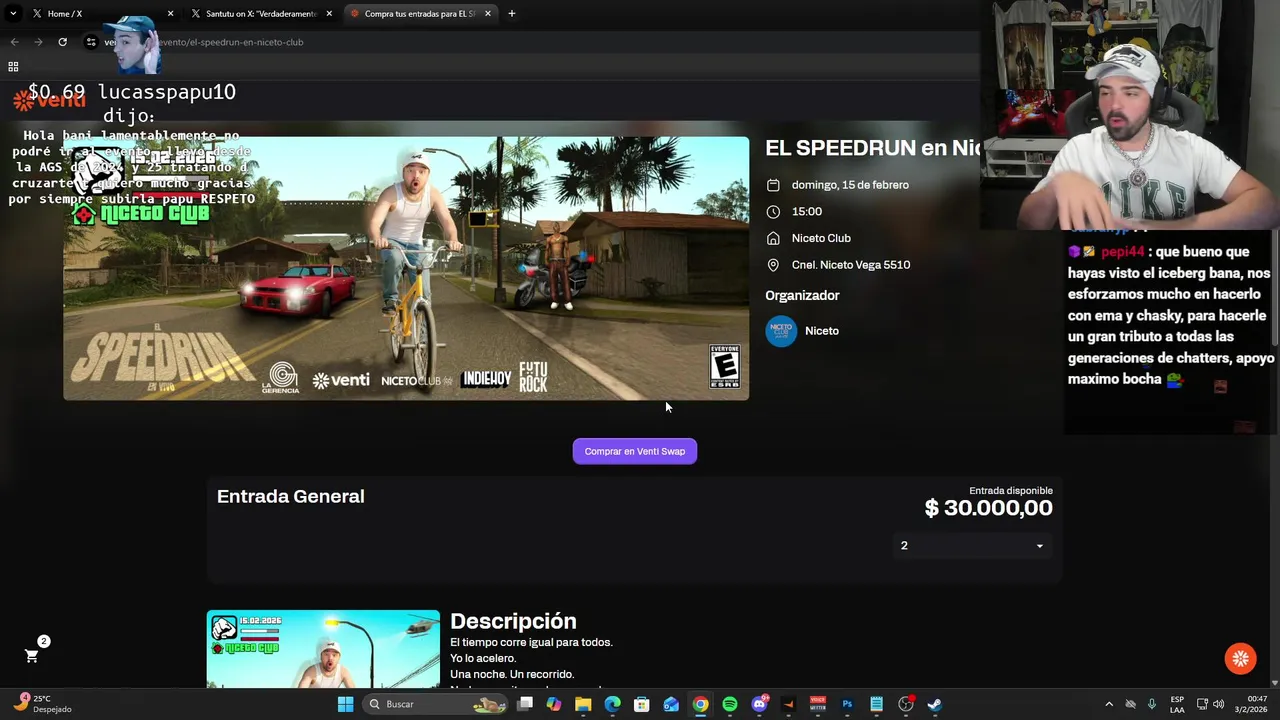Click the location pin beside Cnel. Niceto Vega 5510
Image resolution: width=1280 pixels, height=720 pixels.
(x=773, y=265)
